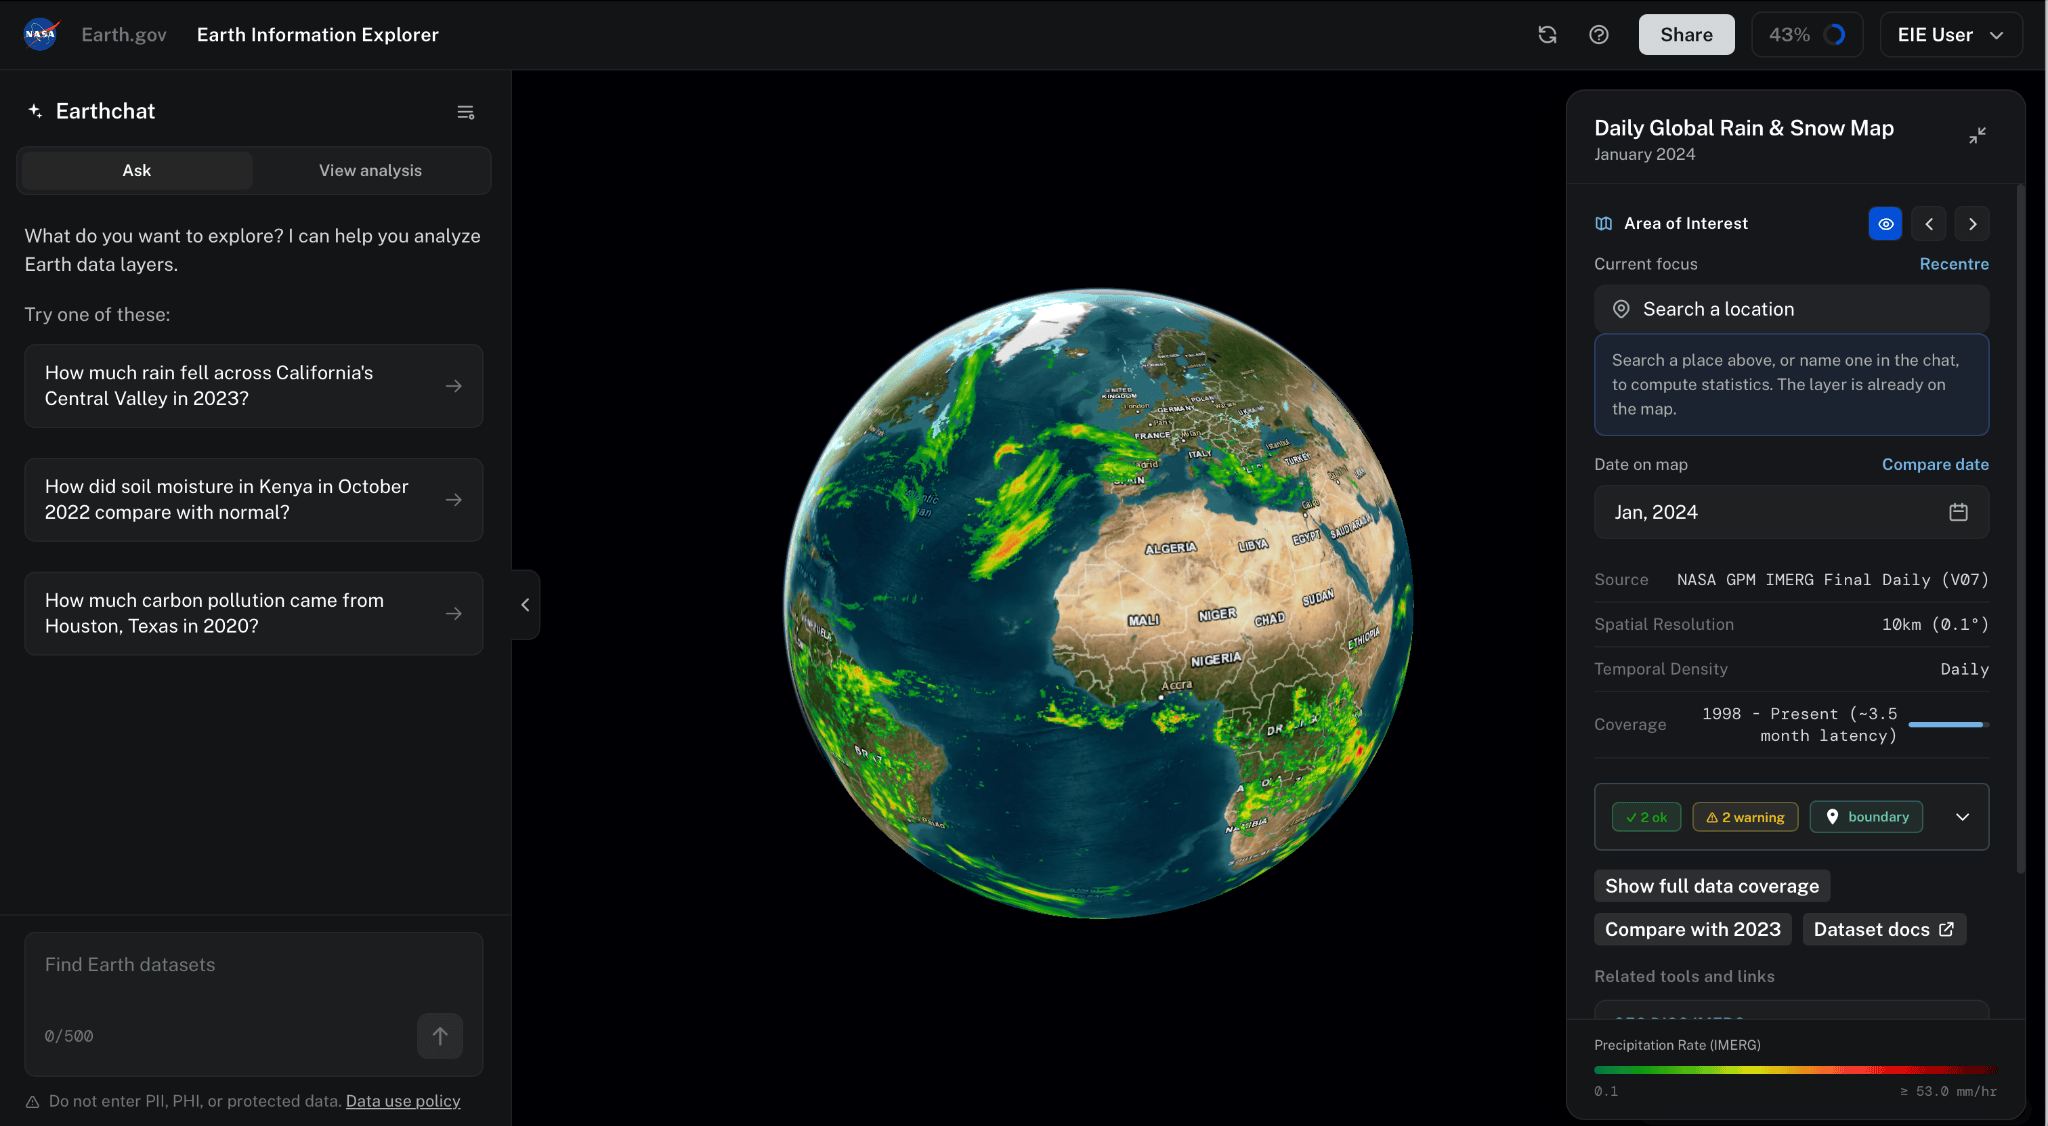Click the 0/500 character counter

tap(69, 1036)
